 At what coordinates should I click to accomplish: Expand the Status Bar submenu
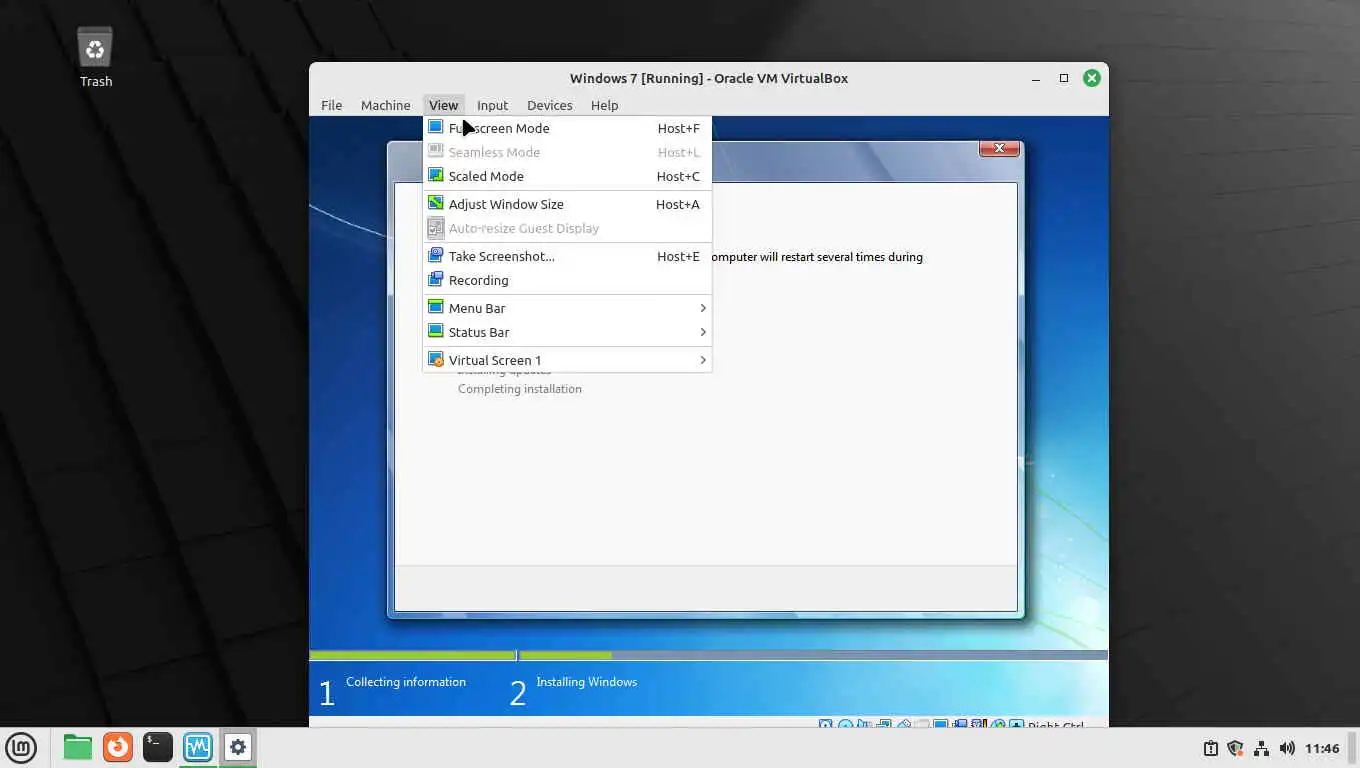pos(567,332)
